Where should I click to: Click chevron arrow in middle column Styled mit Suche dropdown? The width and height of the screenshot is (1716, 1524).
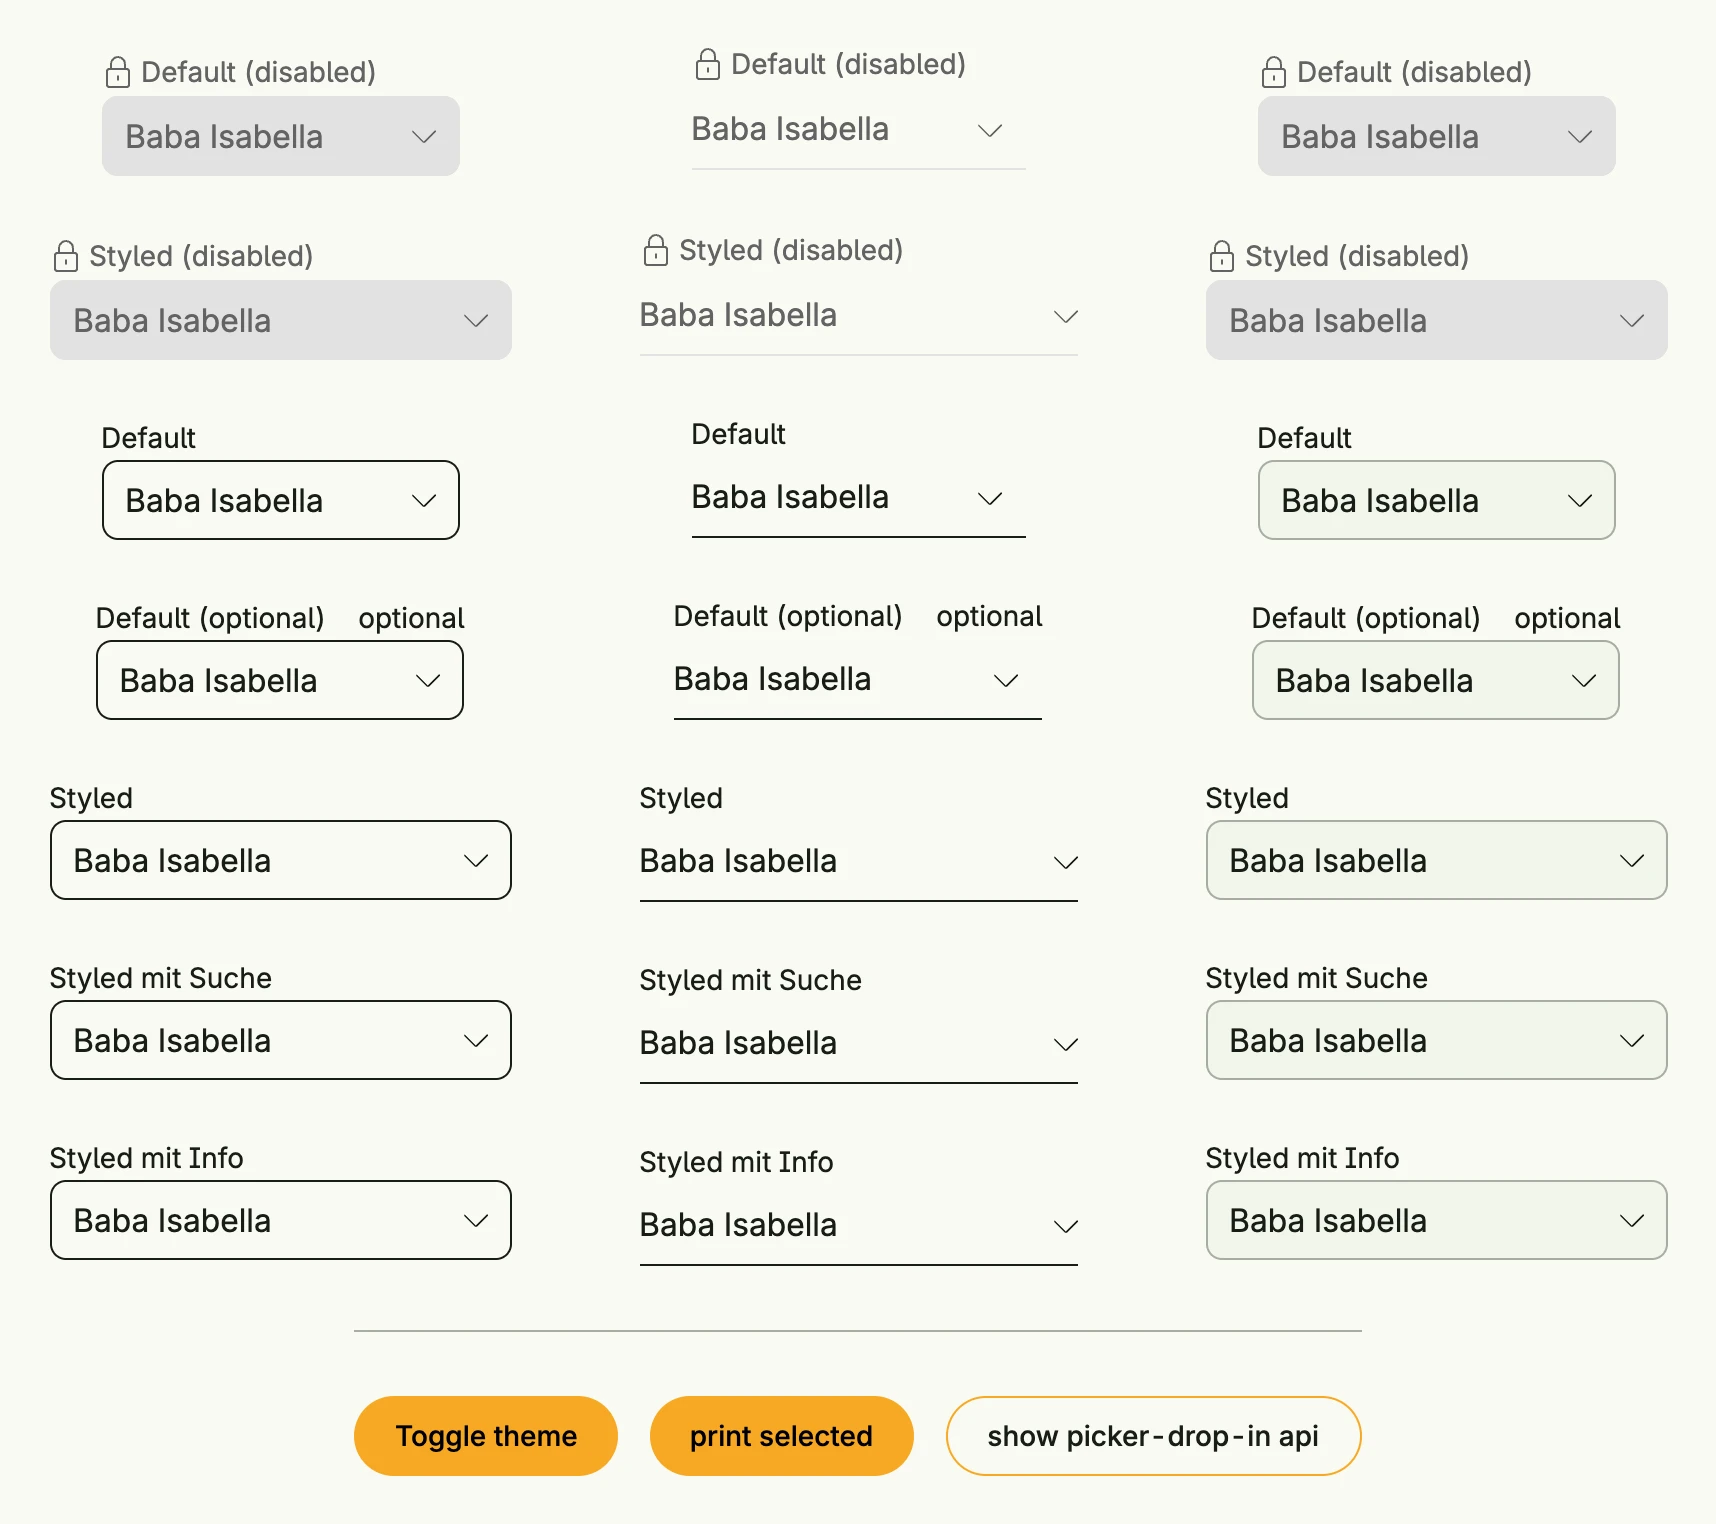1066,1044
